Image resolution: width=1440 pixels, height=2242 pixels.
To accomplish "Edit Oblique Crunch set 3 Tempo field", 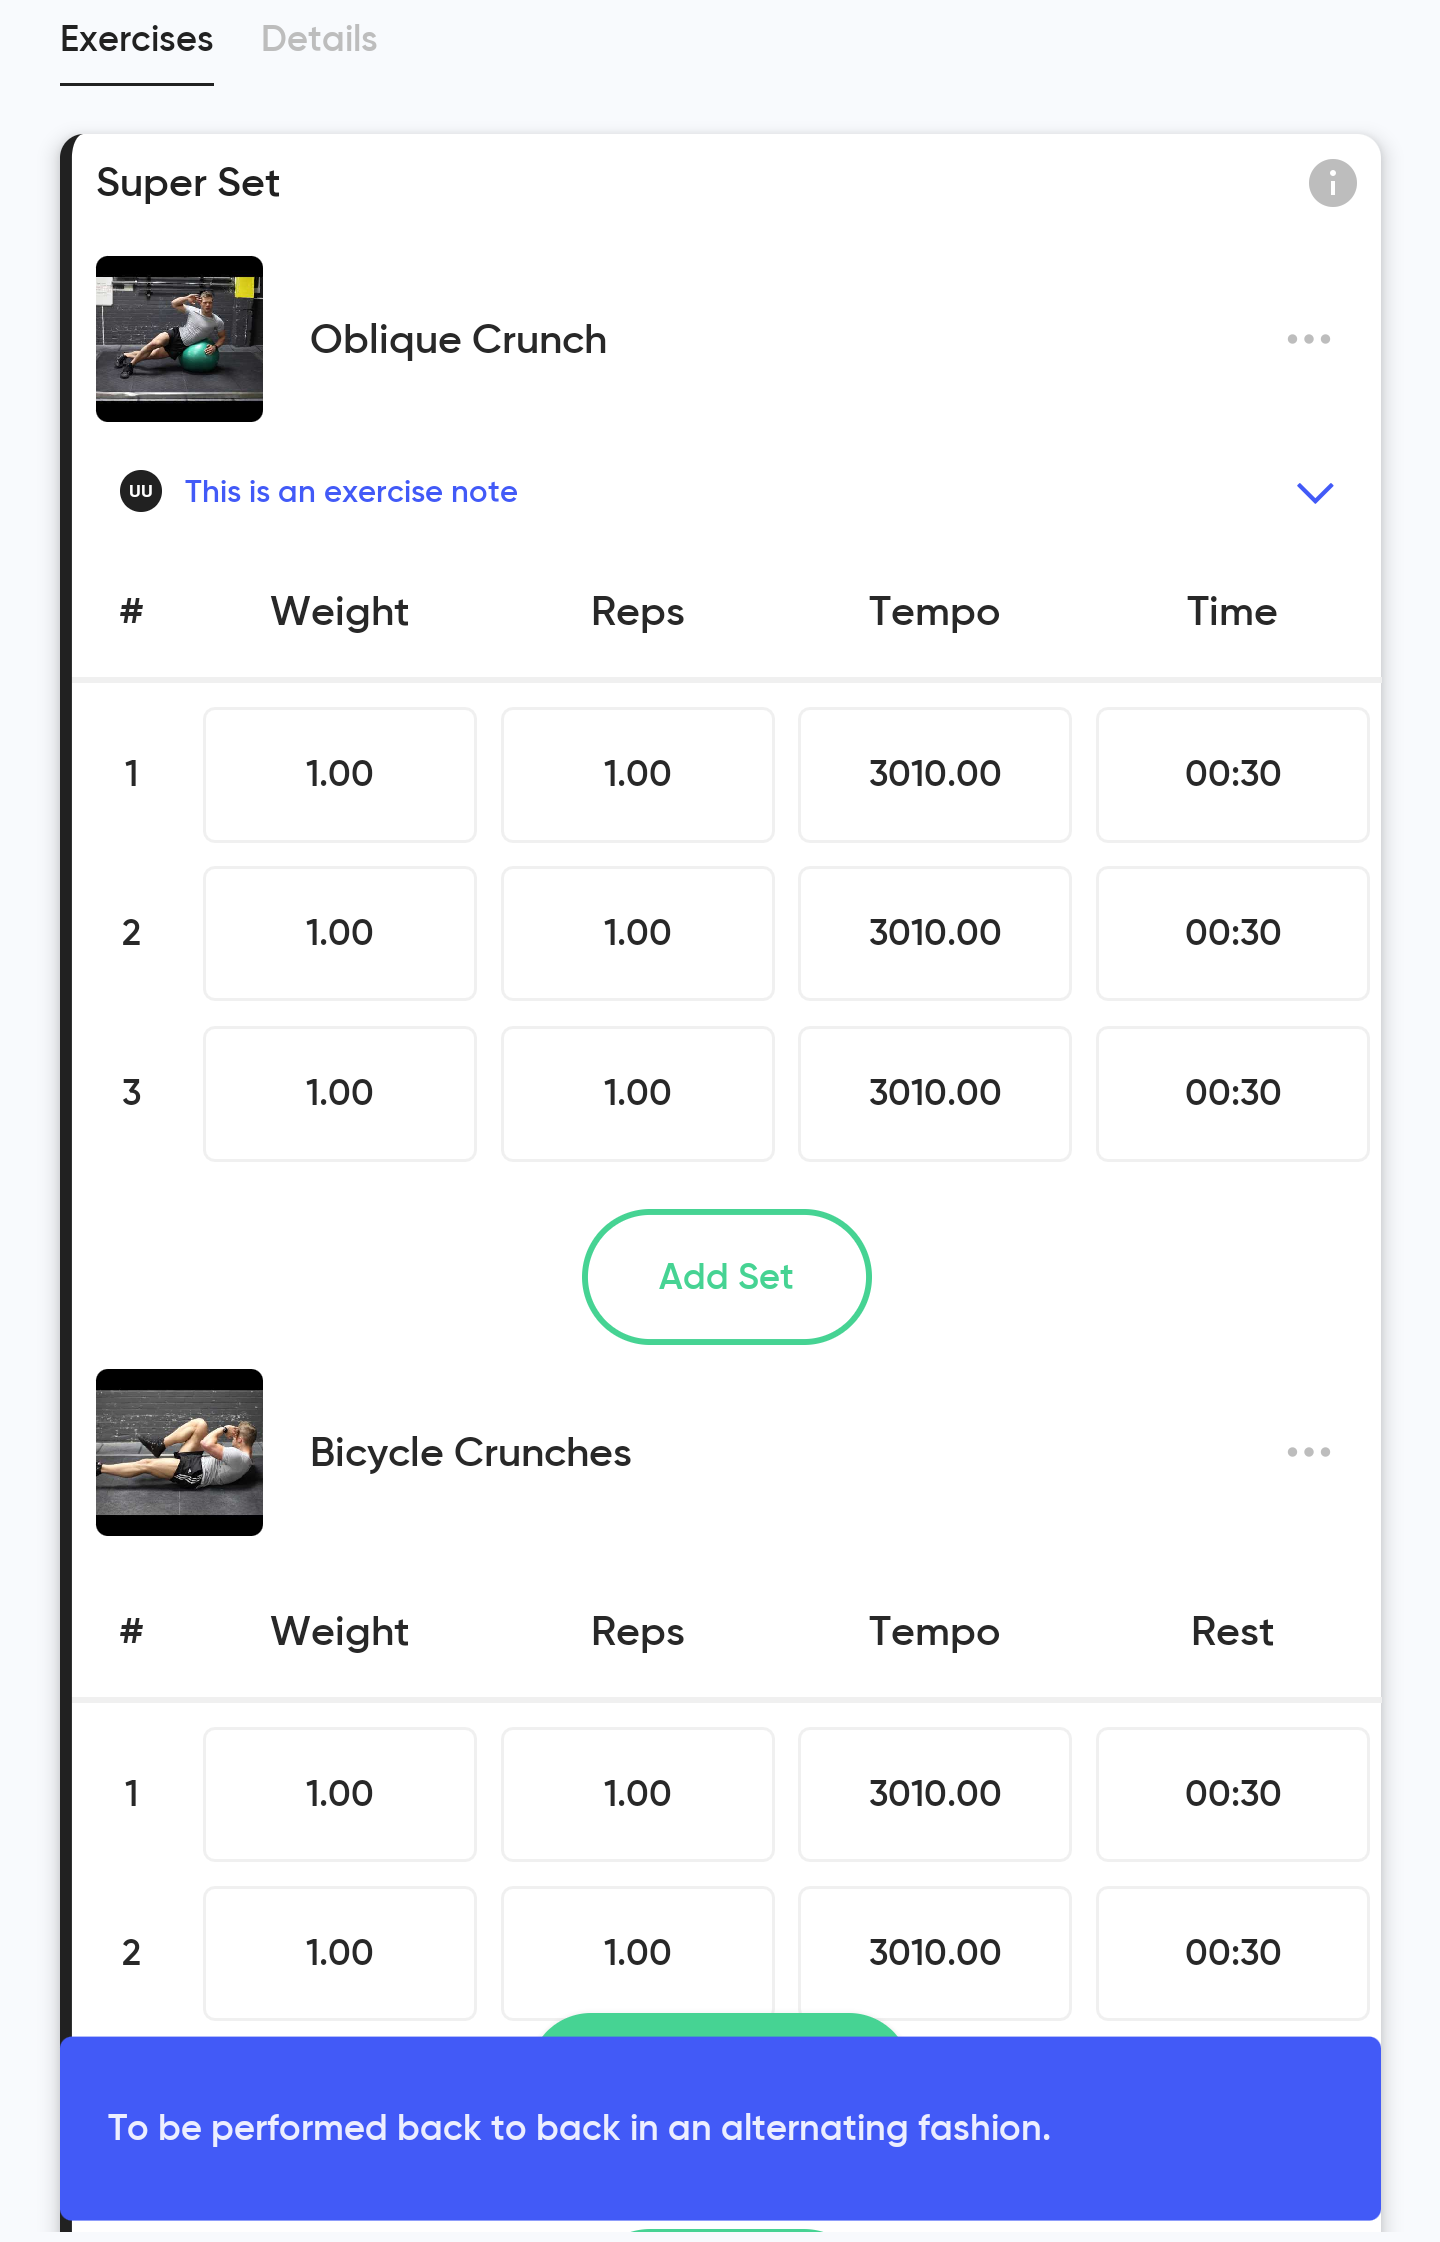I will point(935,1094).
